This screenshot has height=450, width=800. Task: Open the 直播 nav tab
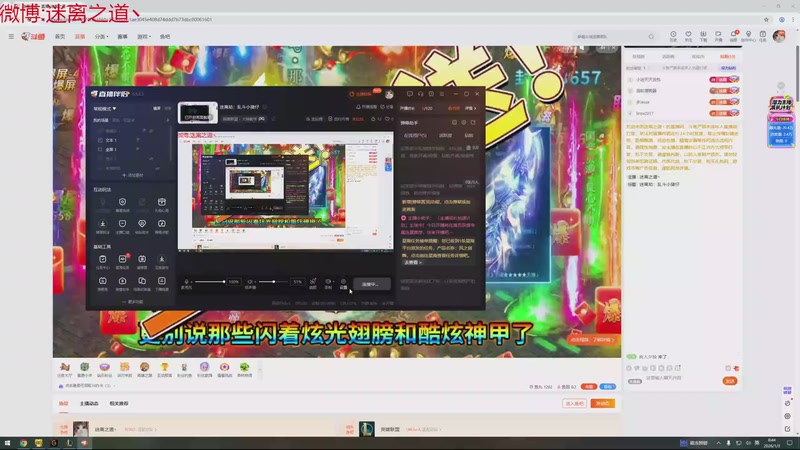[80, 37]
